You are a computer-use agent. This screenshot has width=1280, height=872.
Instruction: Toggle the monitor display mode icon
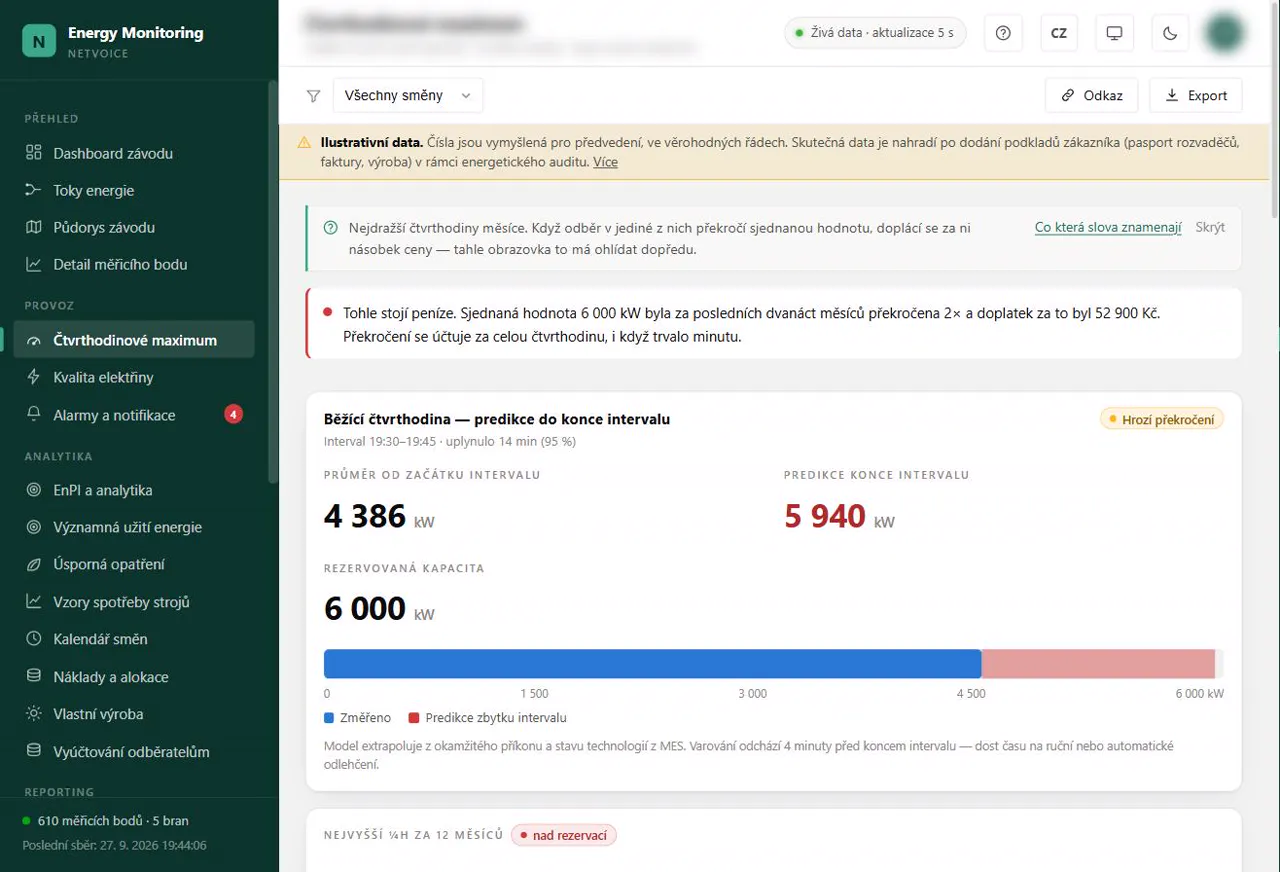tap(1114, 33)
